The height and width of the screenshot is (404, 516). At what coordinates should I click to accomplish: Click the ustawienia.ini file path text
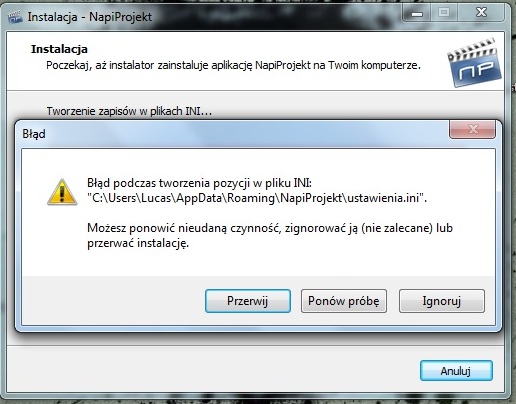(x=257, y=198)
